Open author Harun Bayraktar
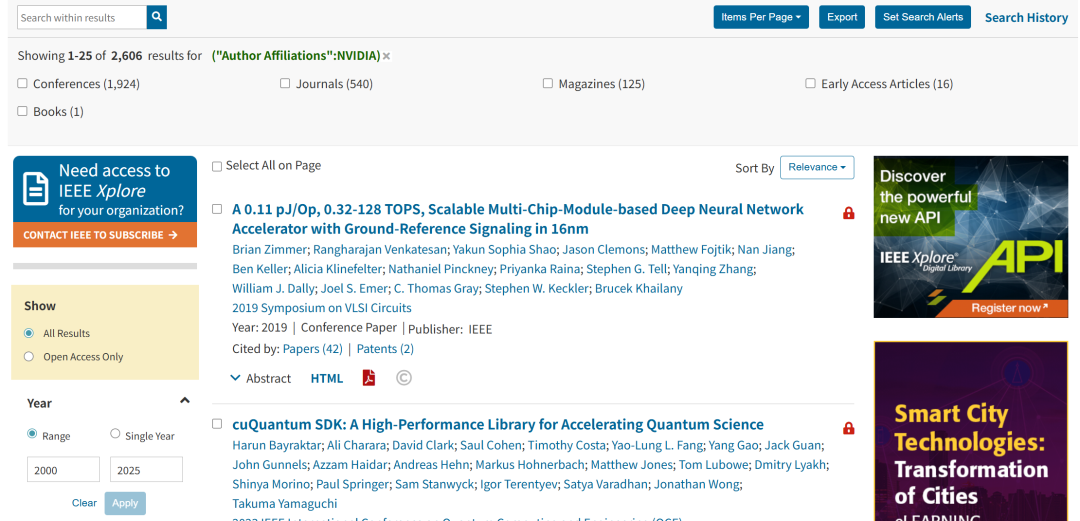 [x=276, y=445]
